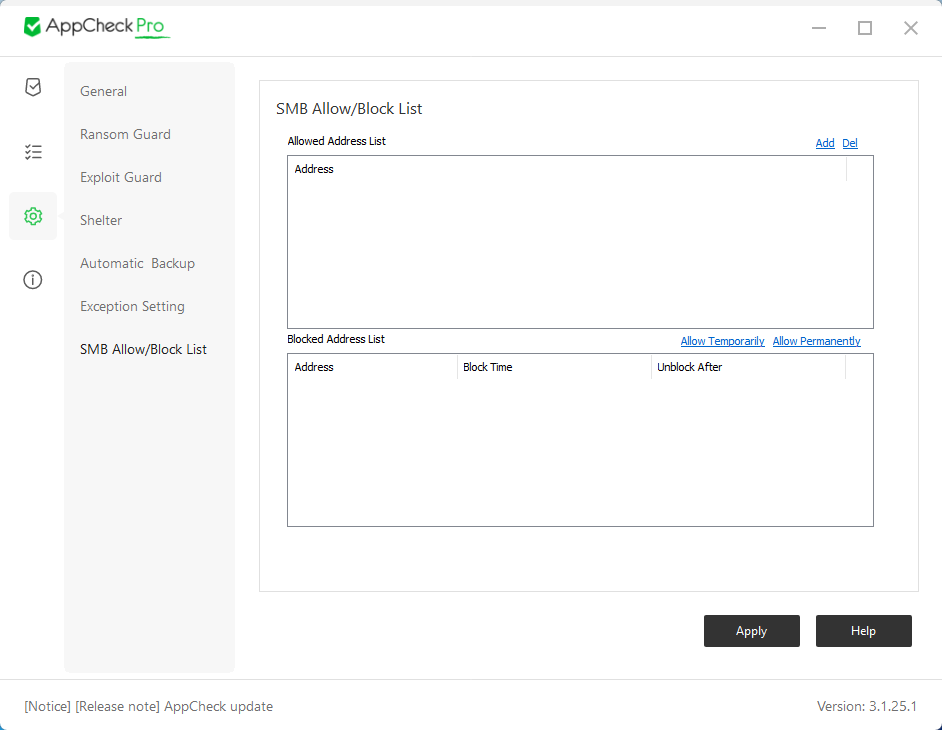The image size is (942, 730).
Task: Click the Version: 3.1.25.1 text
Action: tap(866, 707)
